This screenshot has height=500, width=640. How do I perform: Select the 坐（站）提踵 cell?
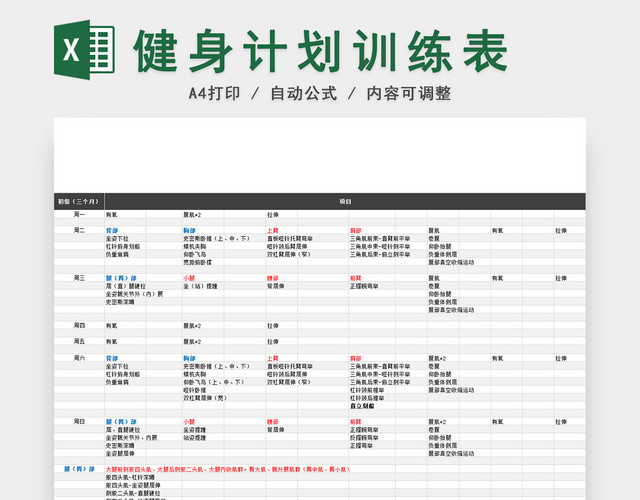[200, 287]
